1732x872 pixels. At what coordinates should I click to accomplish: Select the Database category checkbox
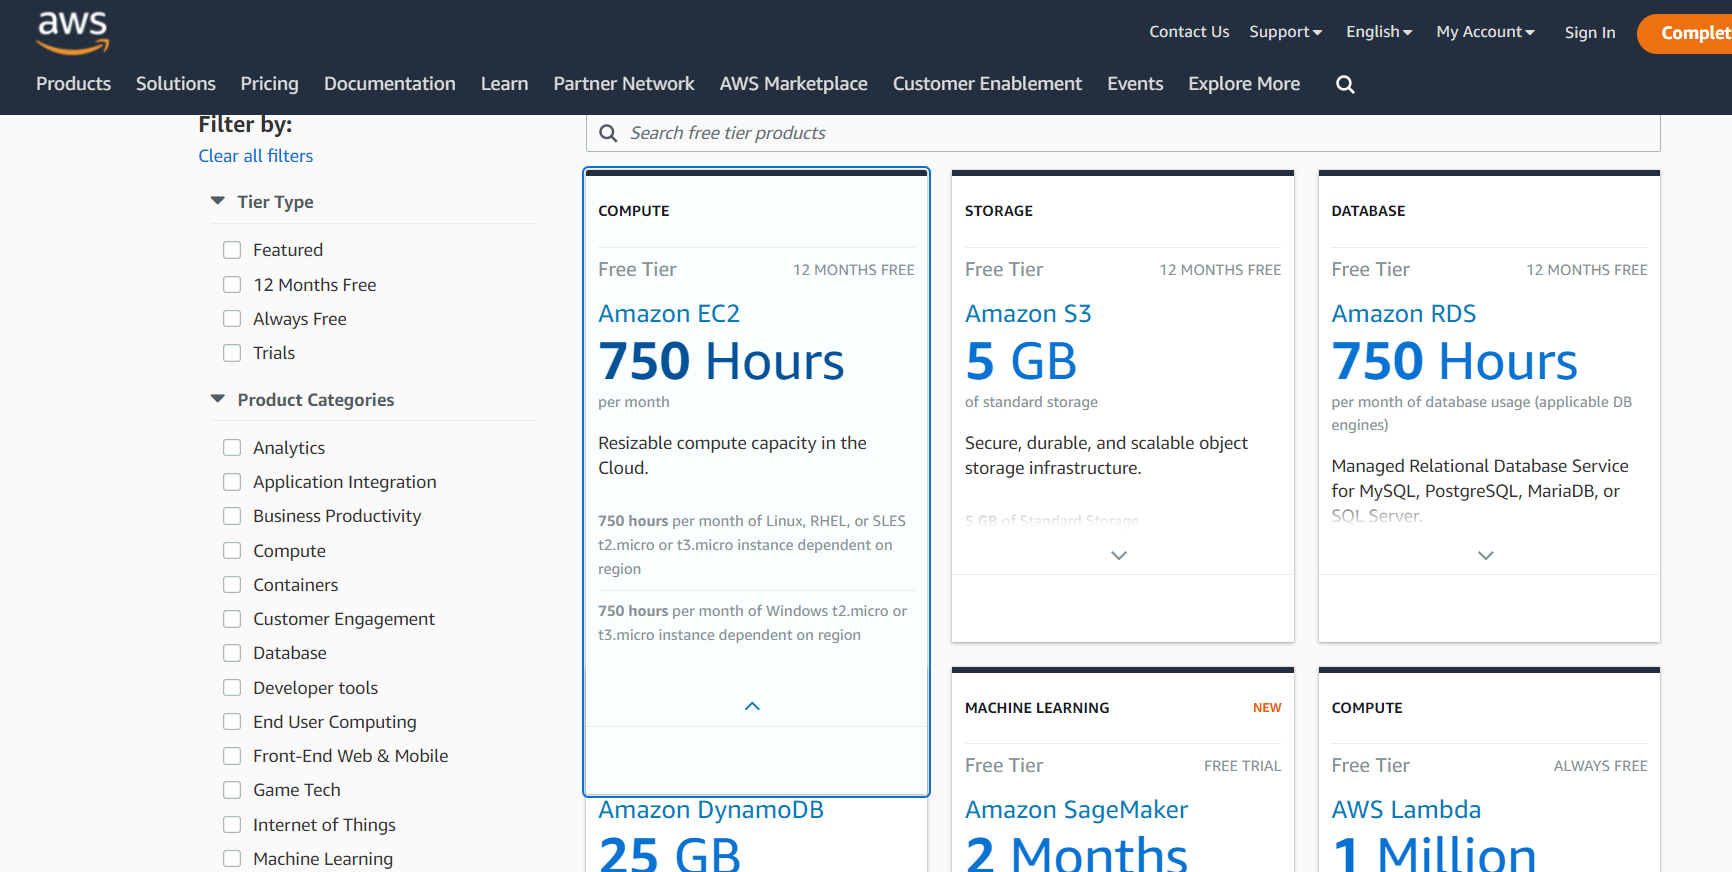click(232, 653)
